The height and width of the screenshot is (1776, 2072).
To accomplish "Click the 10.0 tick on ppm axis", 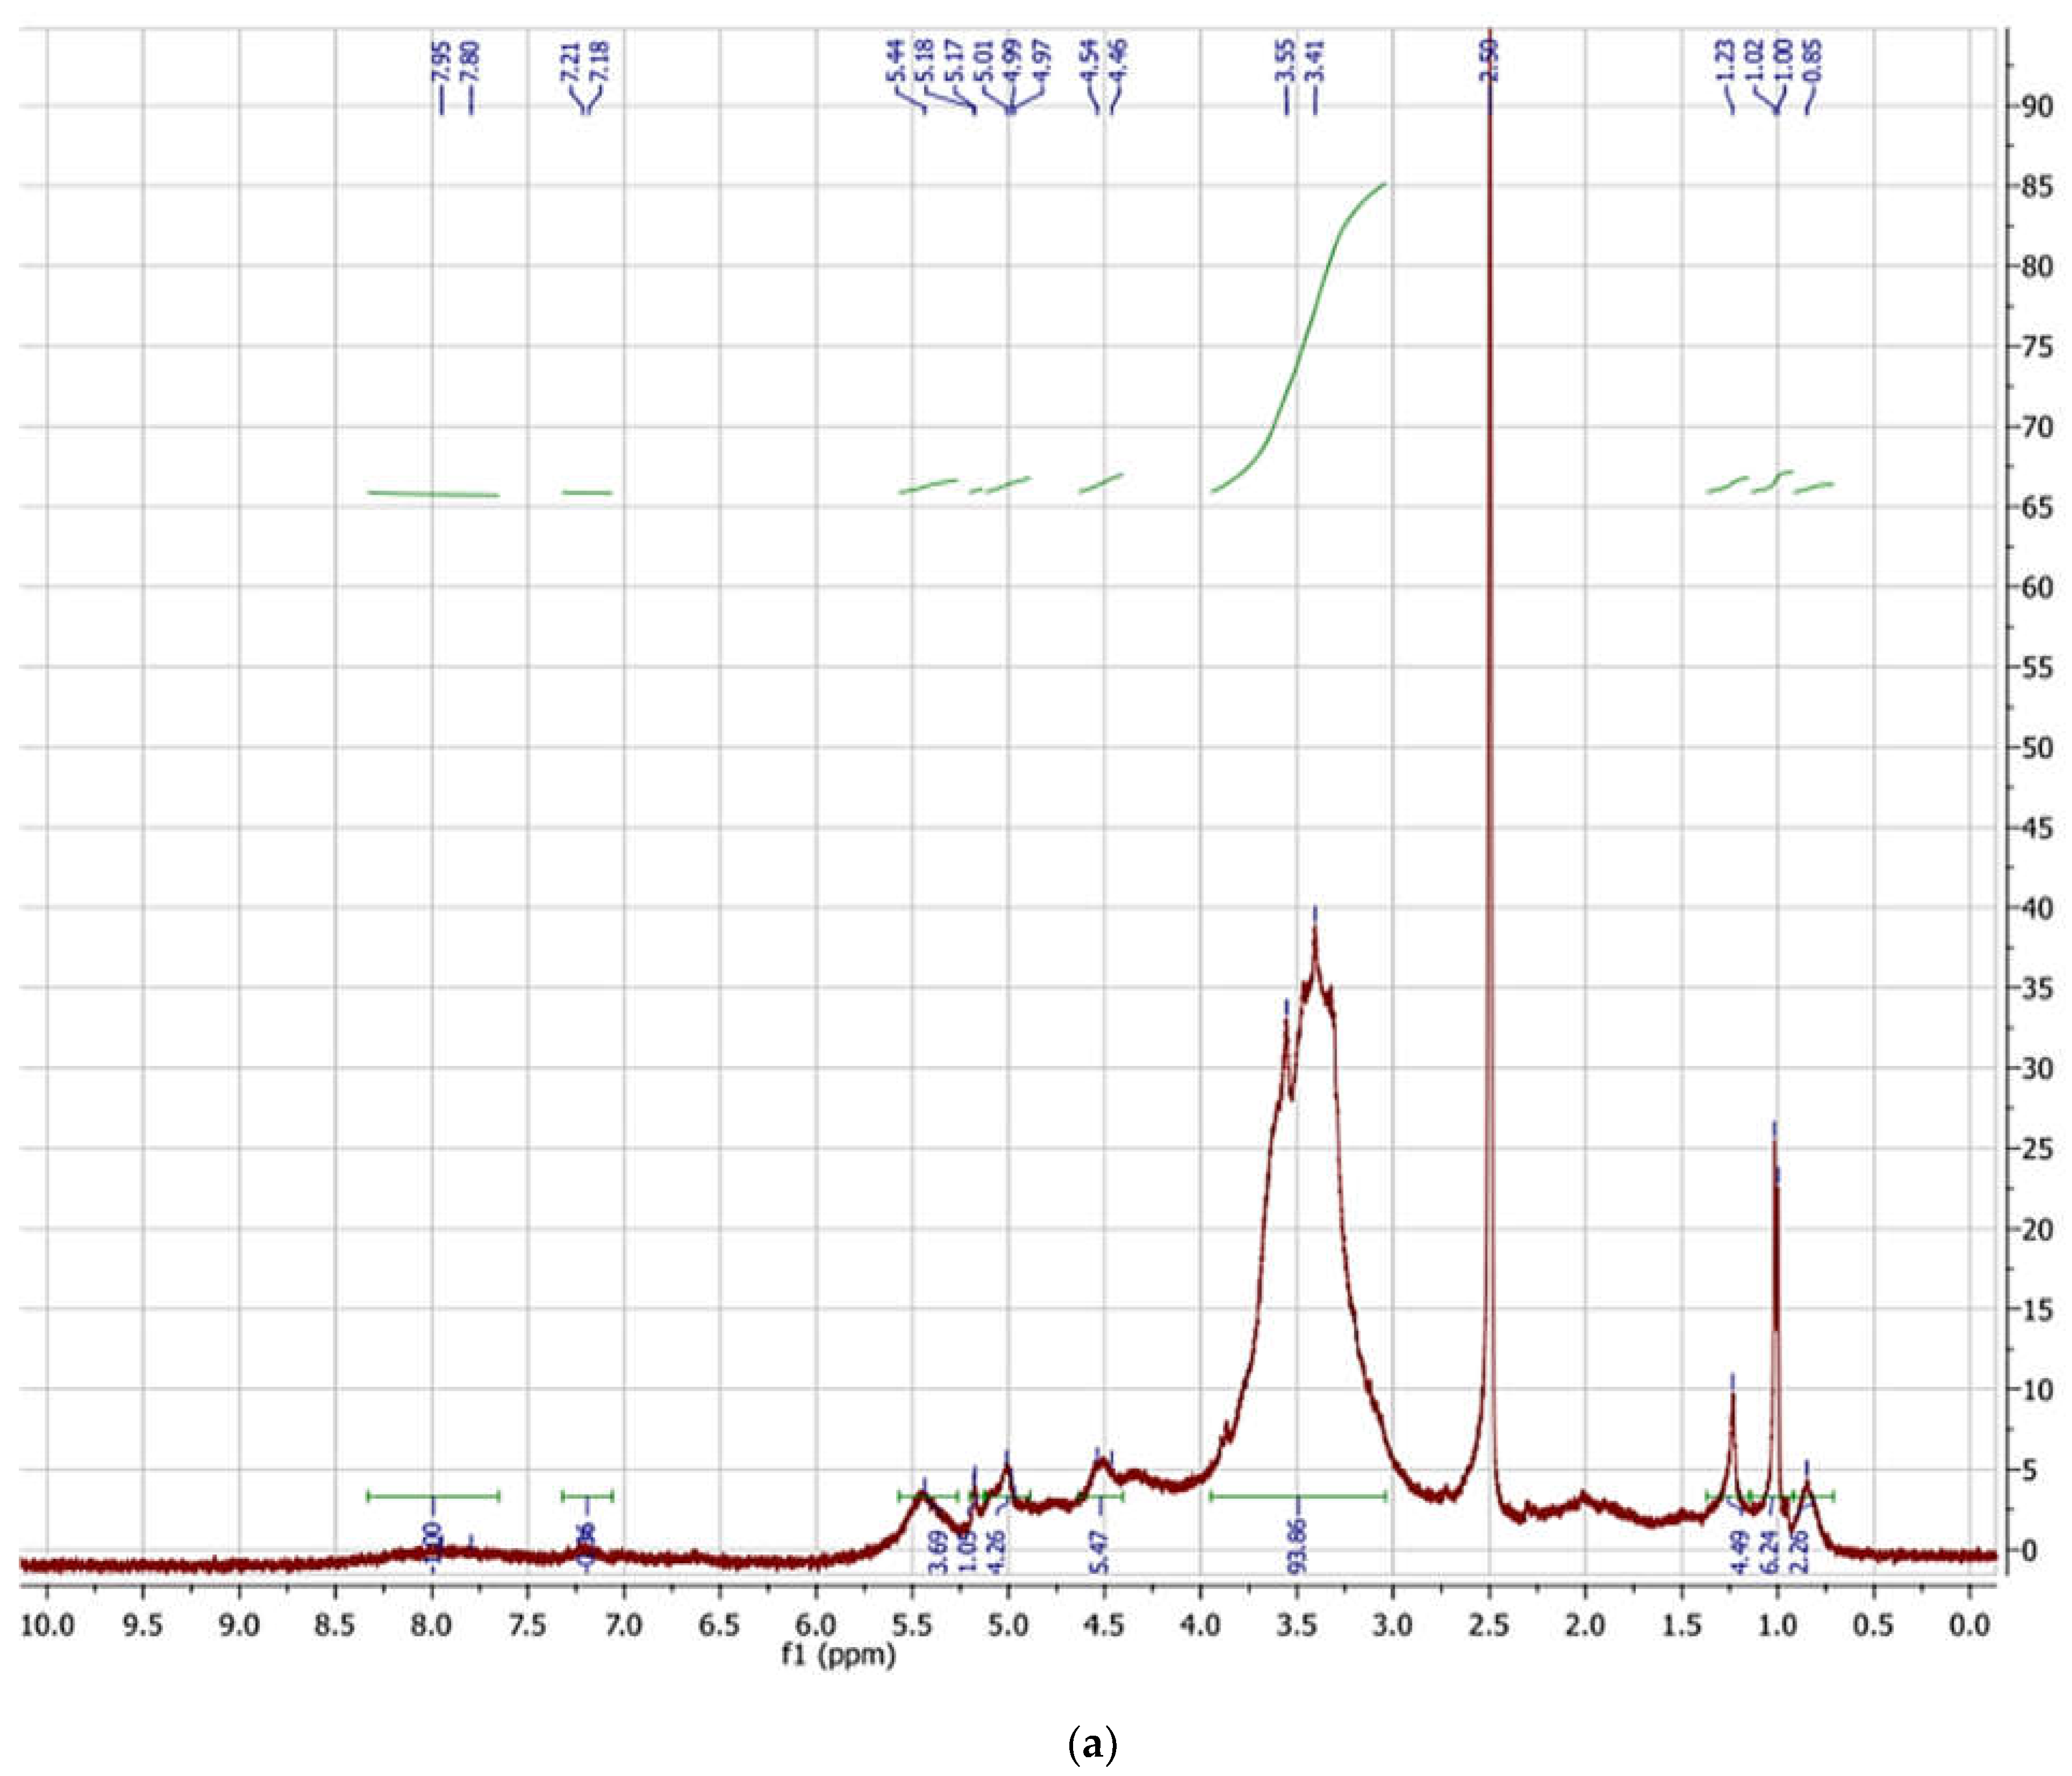I will (47, 1625).
